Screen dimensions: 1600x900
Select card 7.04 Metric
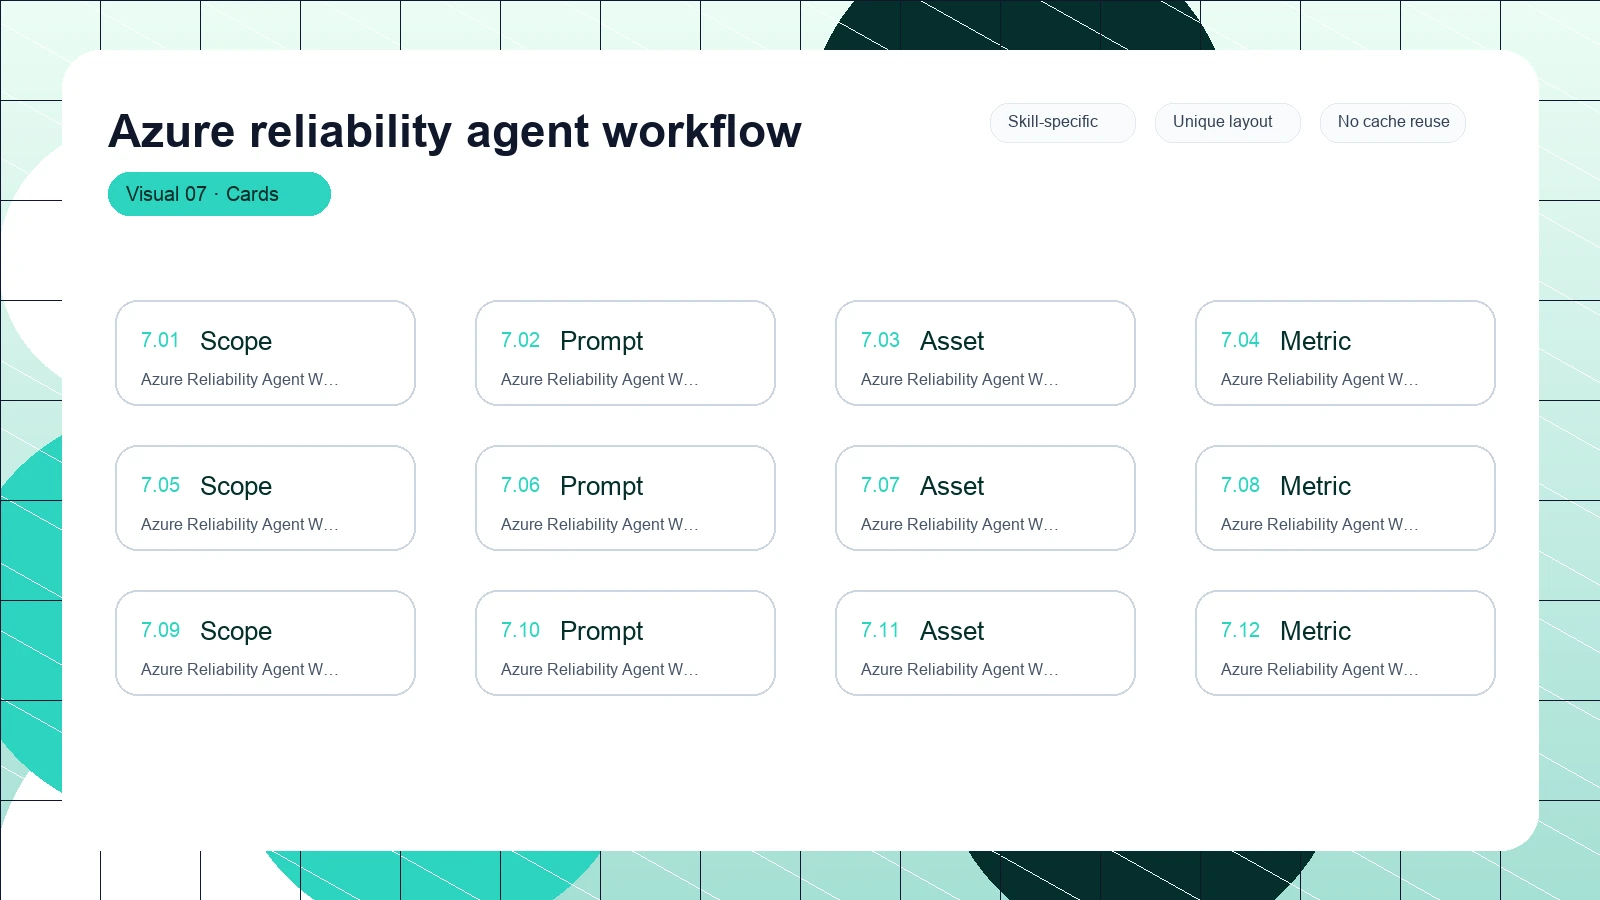[1345, 353]
